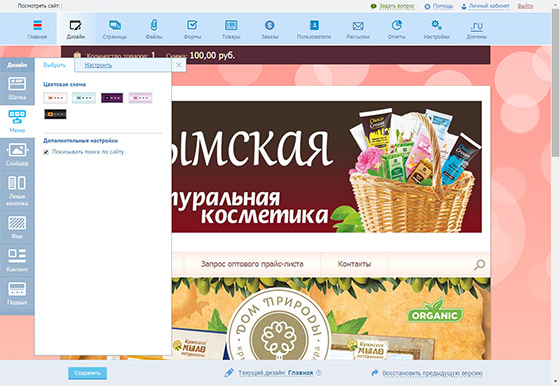
Task: Click the Текущий дизайн: Главная link
Action: pyautogui.click(x=275, y=373)
